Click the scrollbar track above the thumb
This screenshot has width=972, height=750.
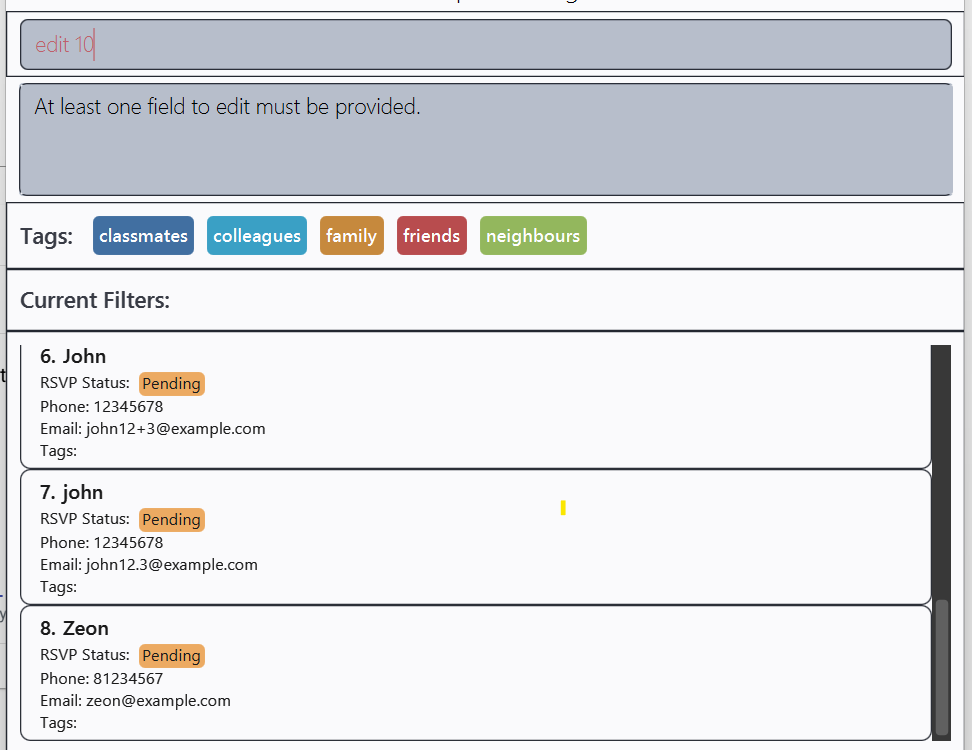941,471
